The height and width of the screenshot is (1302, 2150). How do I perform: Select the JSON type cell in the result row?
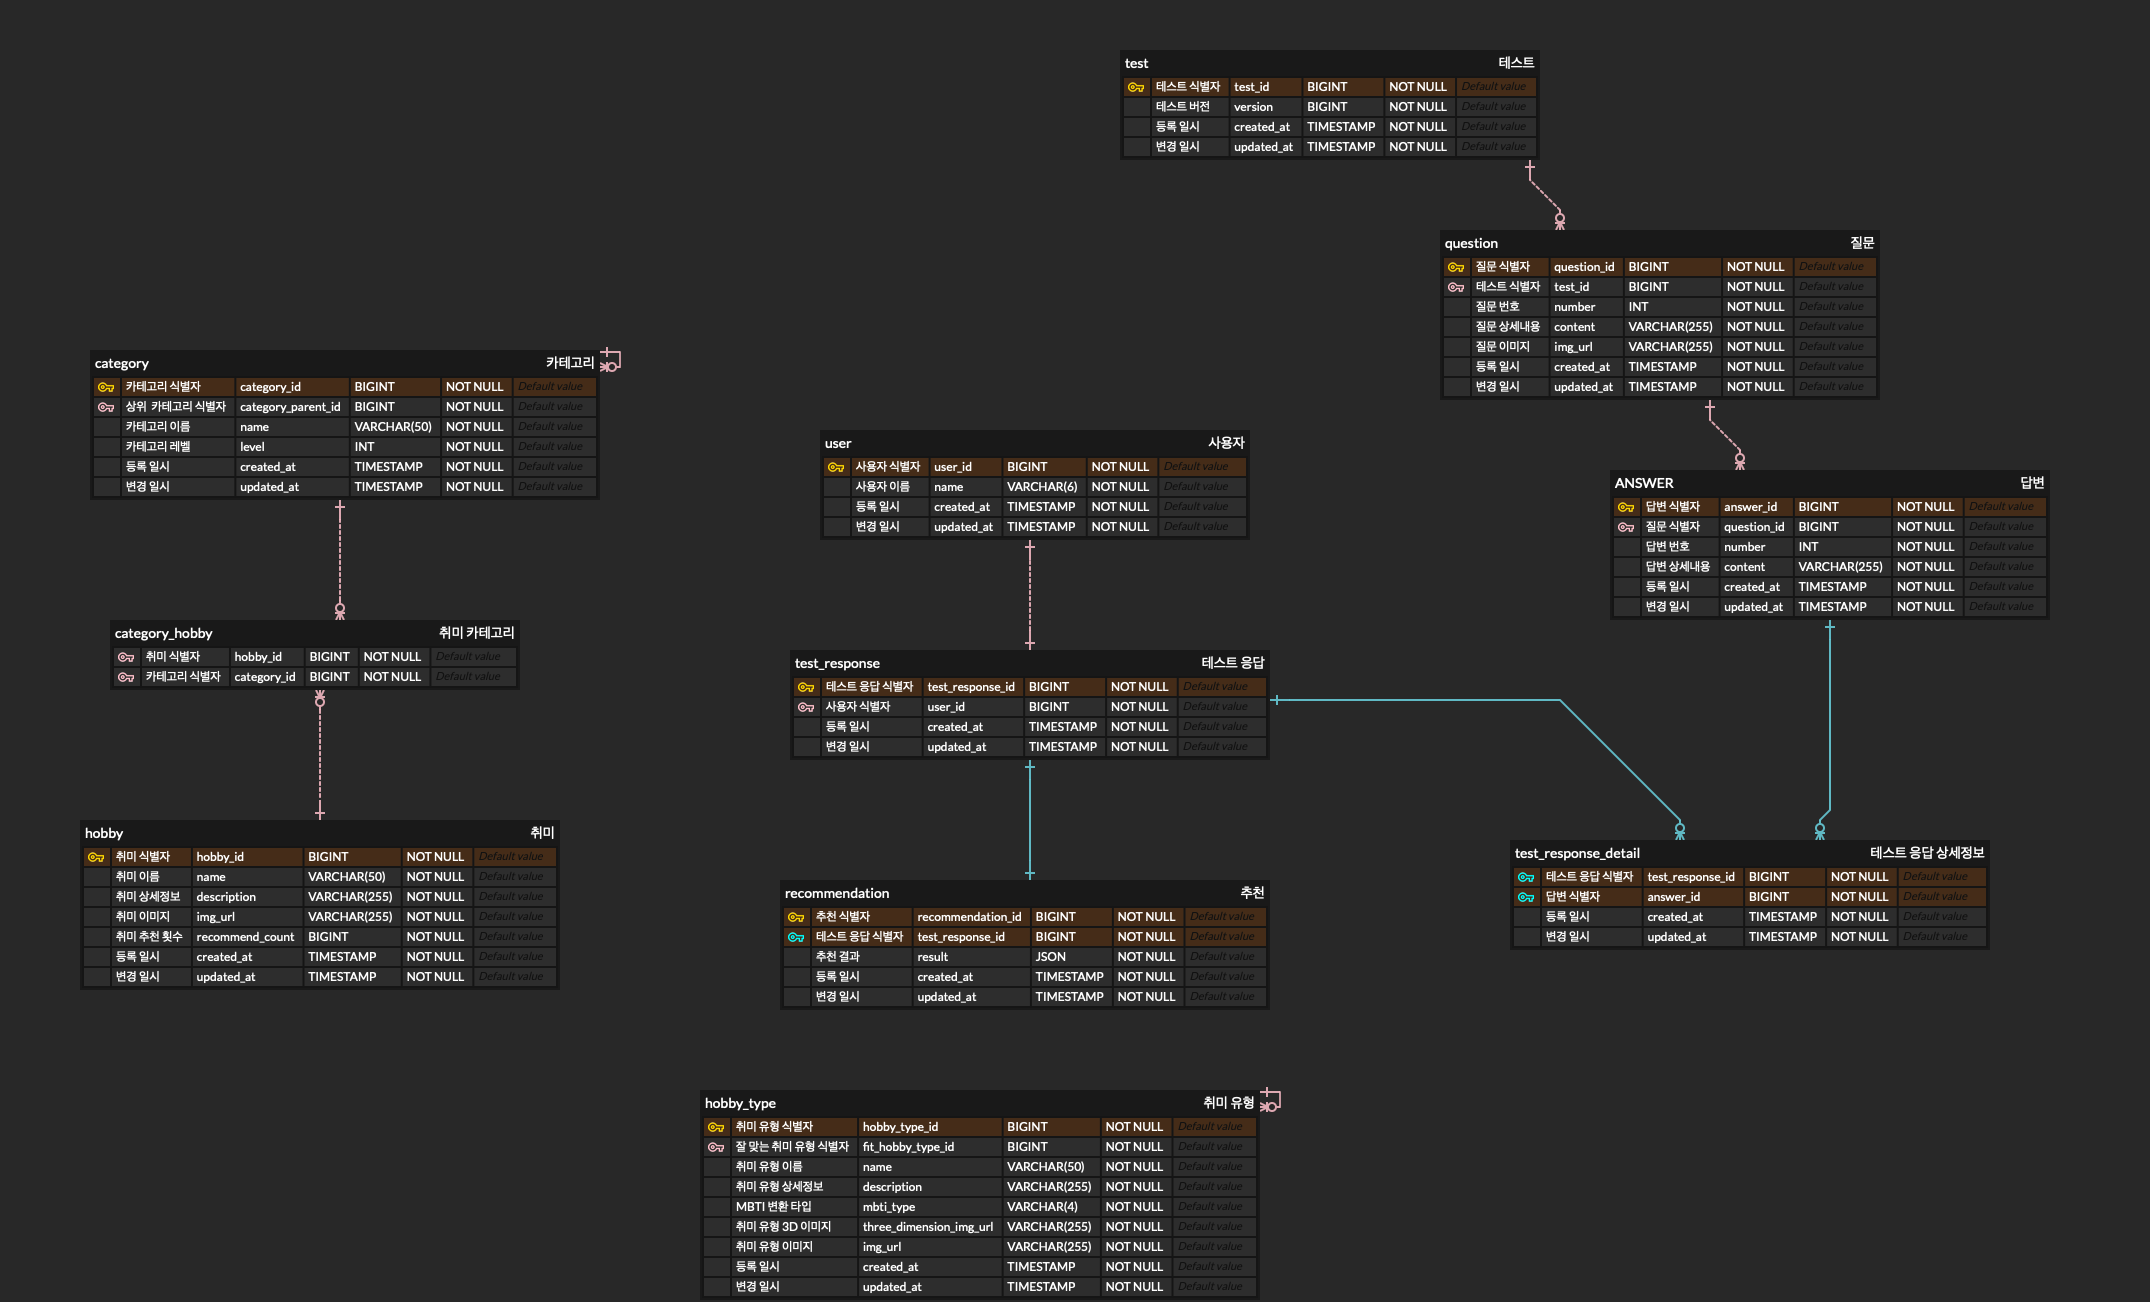[1051, 957]
